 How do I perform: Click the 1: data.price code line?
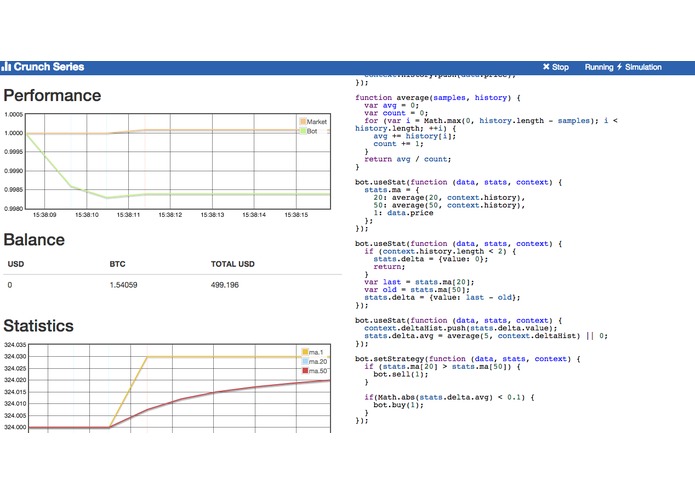pyautogui.click(x=403, y=213)
